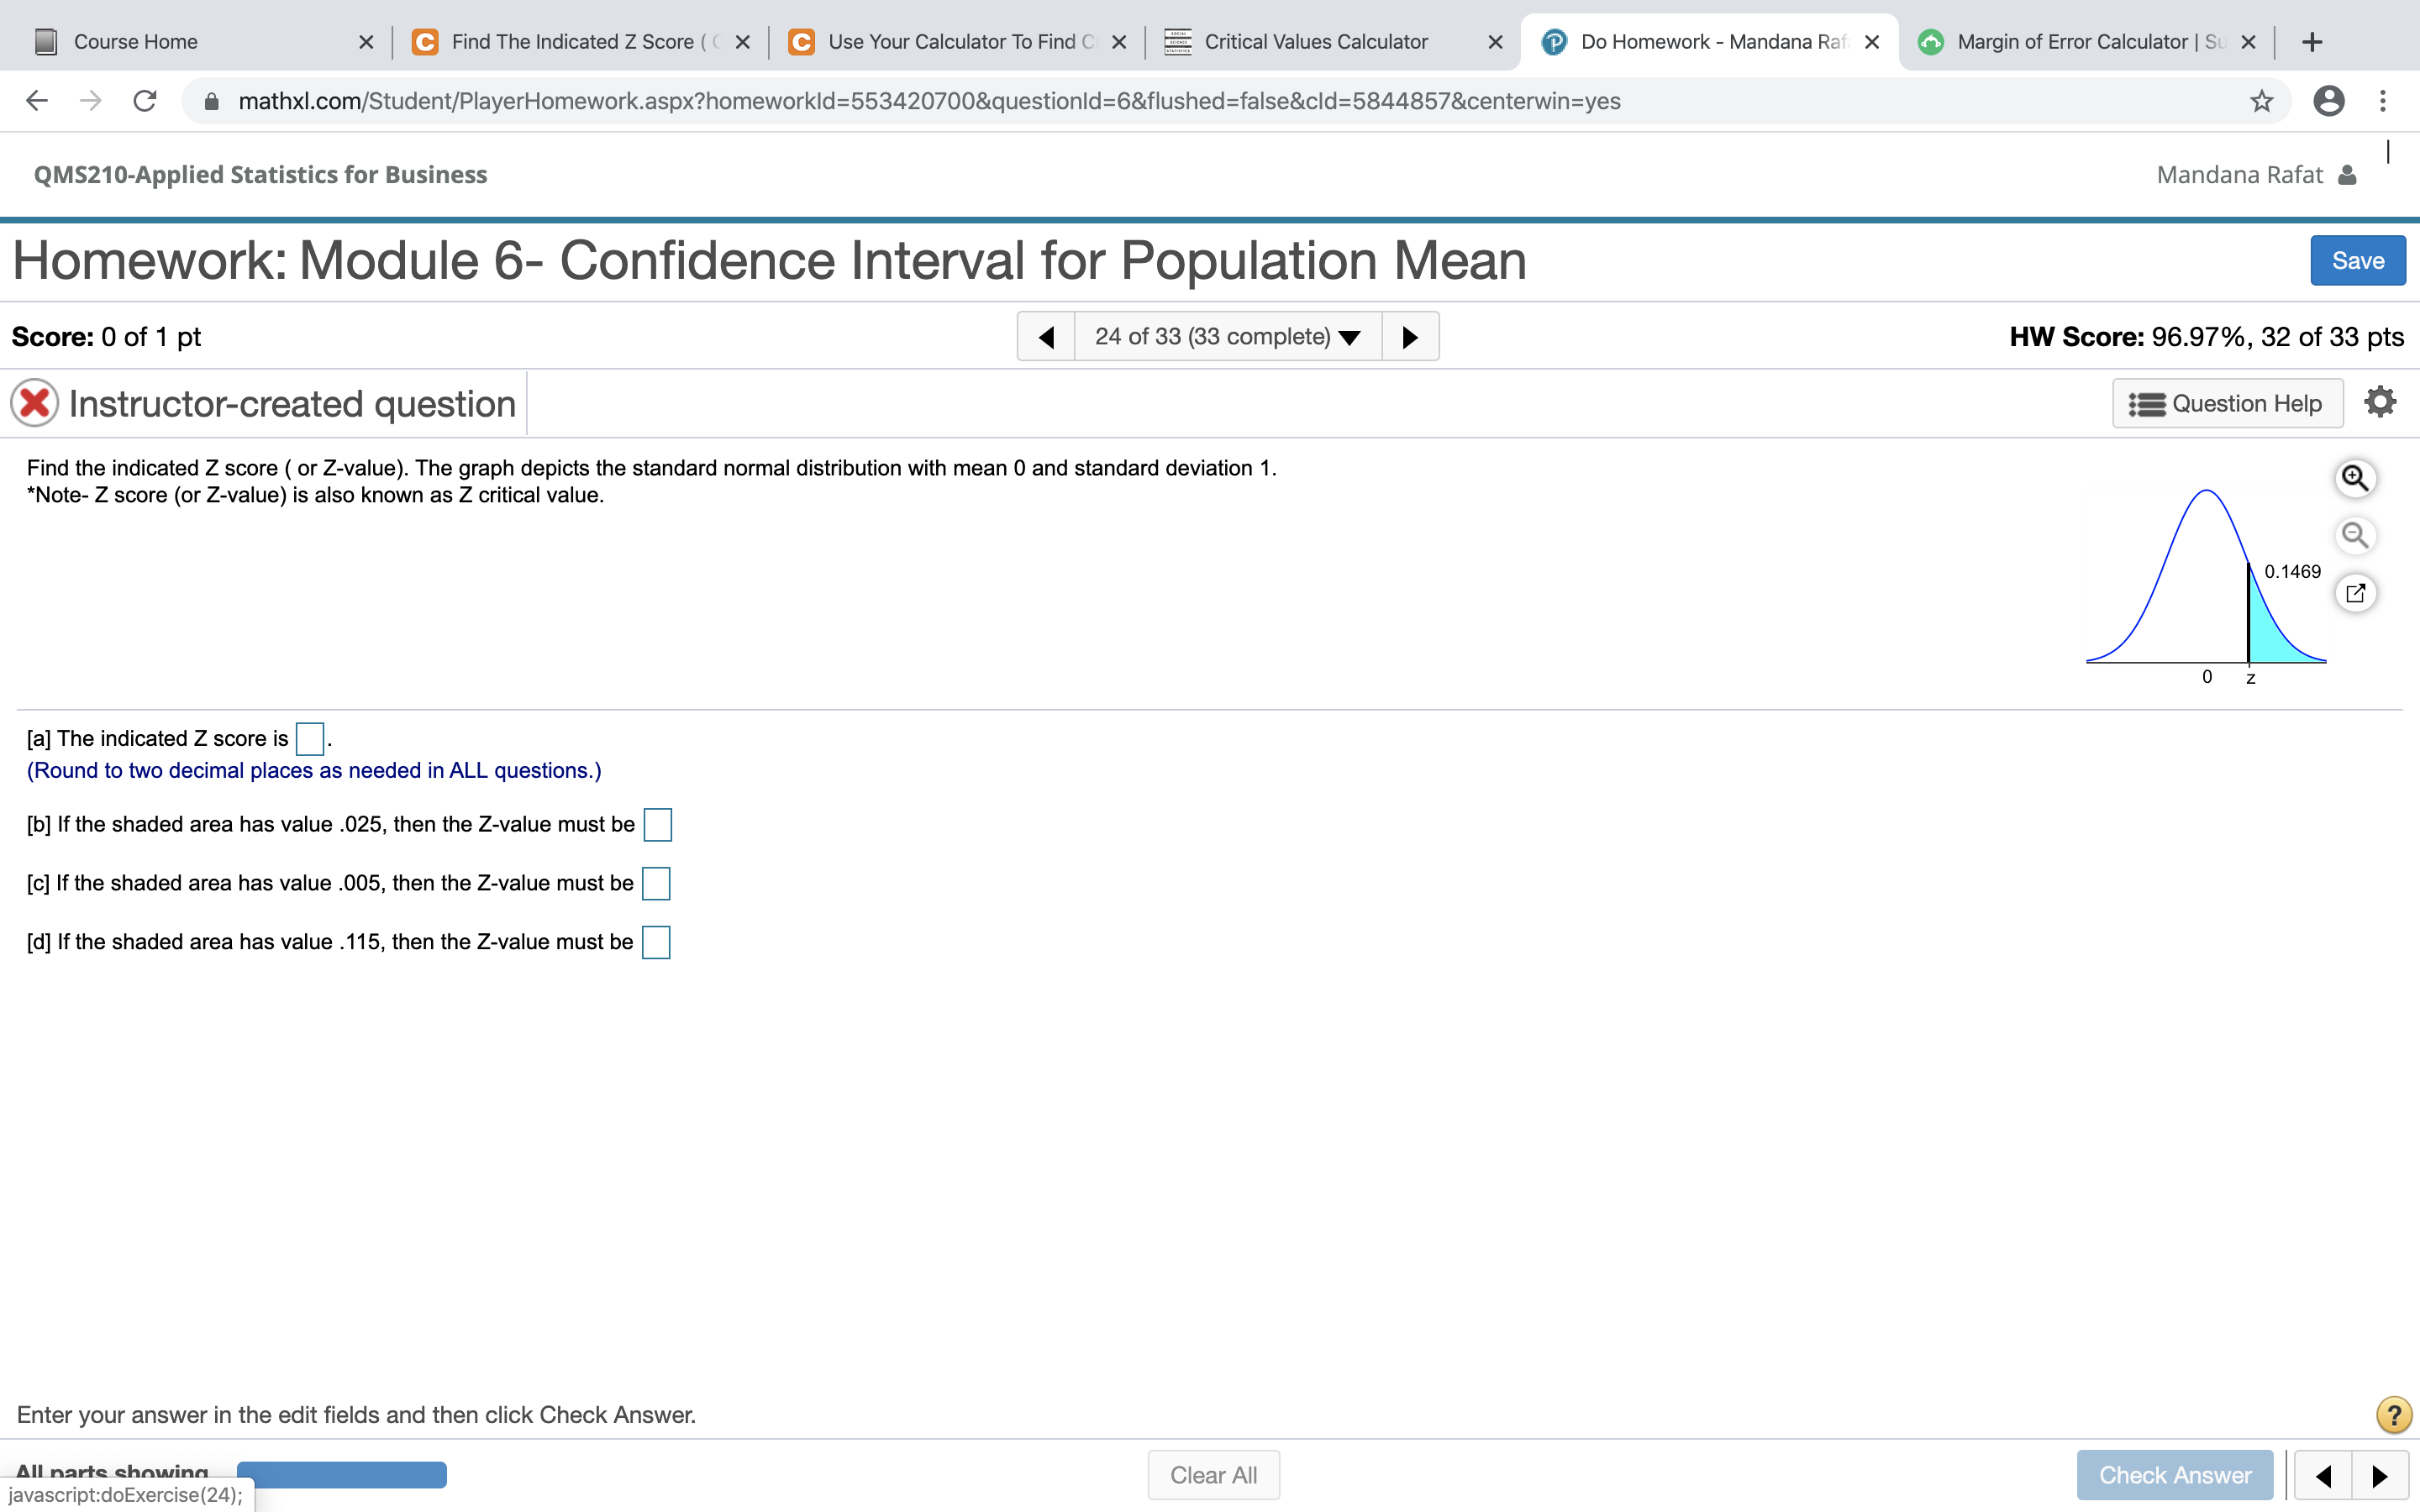The width and height of the screenshot is (2420, 1512).
Task: Click the Clear All button
Action: coord(1213,1475)
